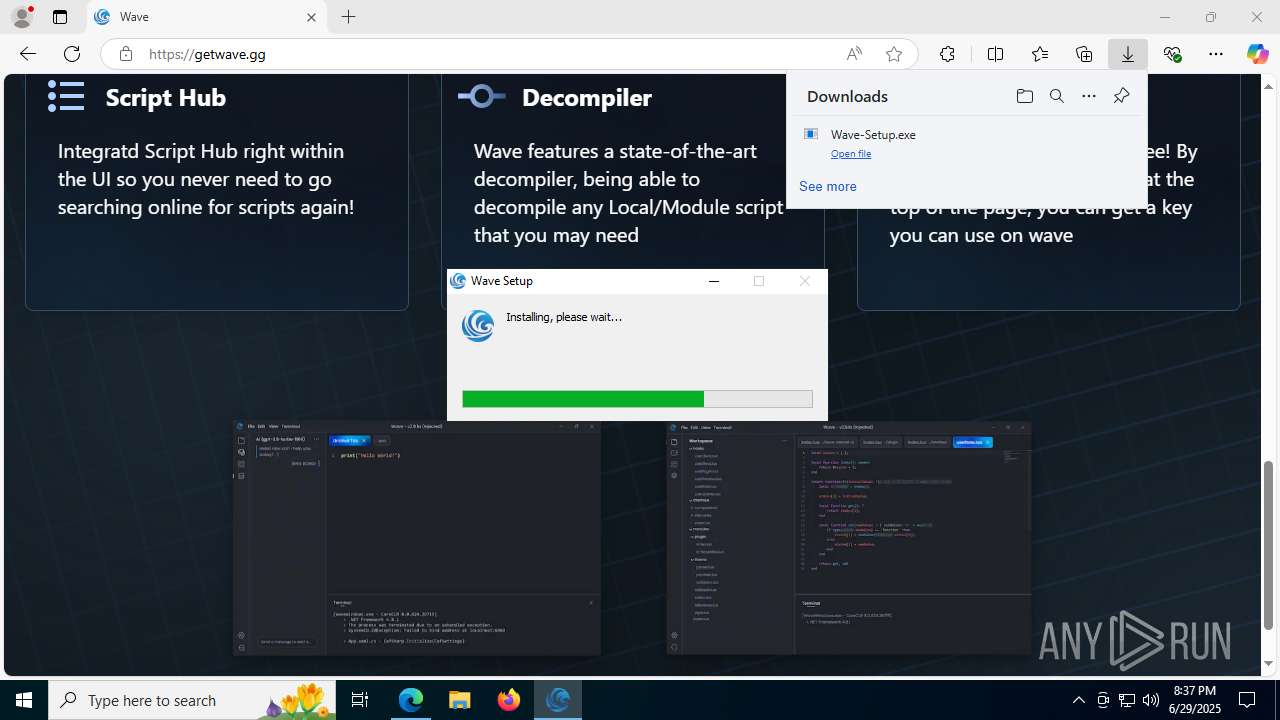The height and width of the screenshot is (720, 1280).
Task: Open the right Wave workspace screenshot
Action: [x=849, y=538]
